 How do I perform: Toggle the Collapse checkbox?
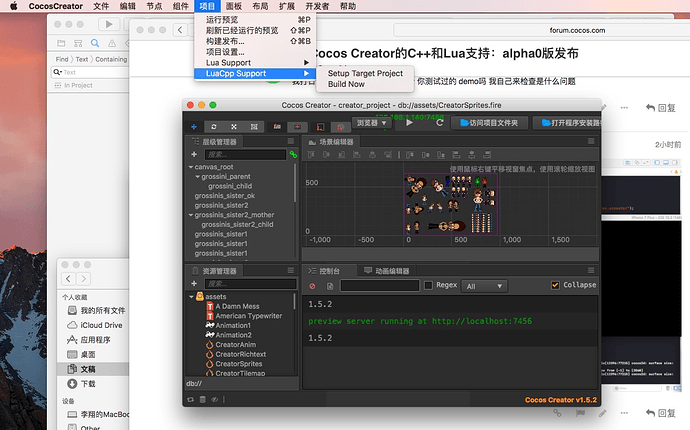[x=555, y=285]
